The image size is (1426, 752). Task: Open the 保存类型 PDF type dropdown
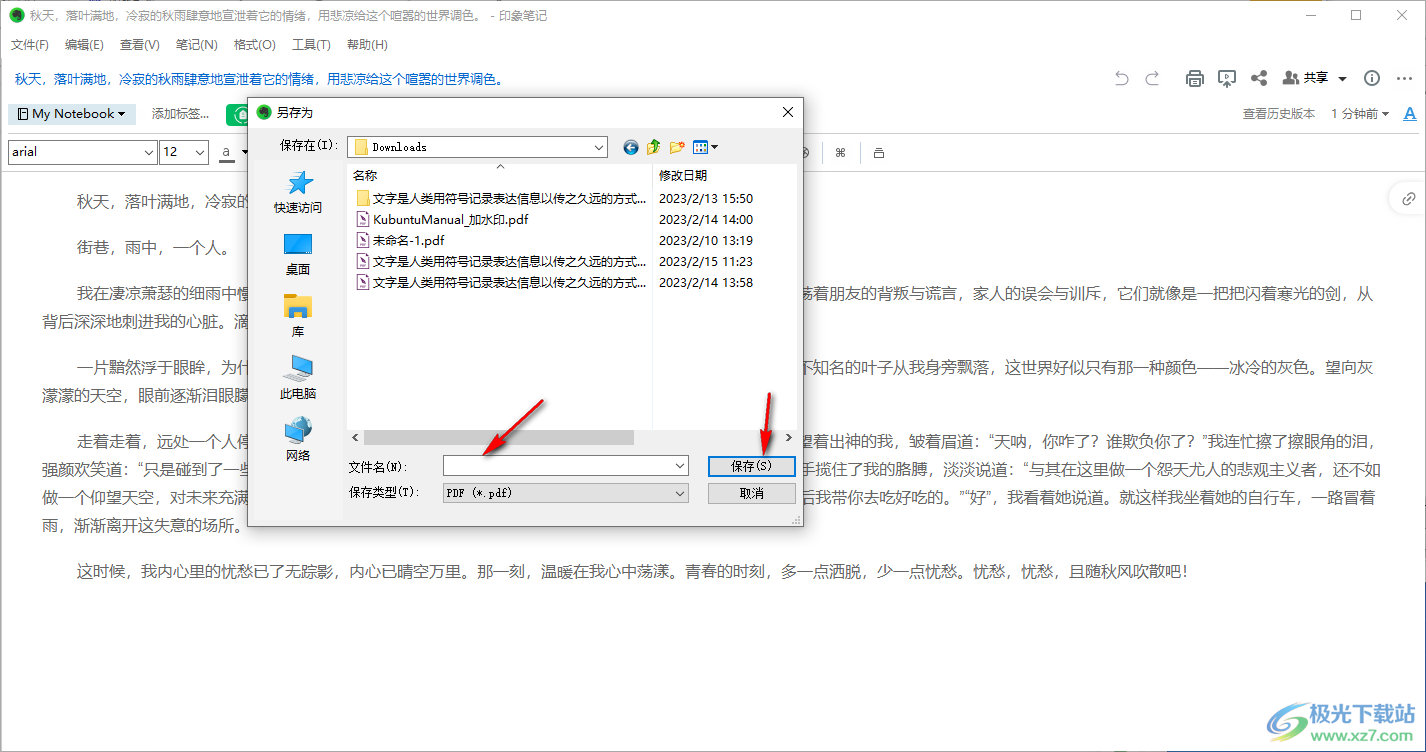[566, 493]
